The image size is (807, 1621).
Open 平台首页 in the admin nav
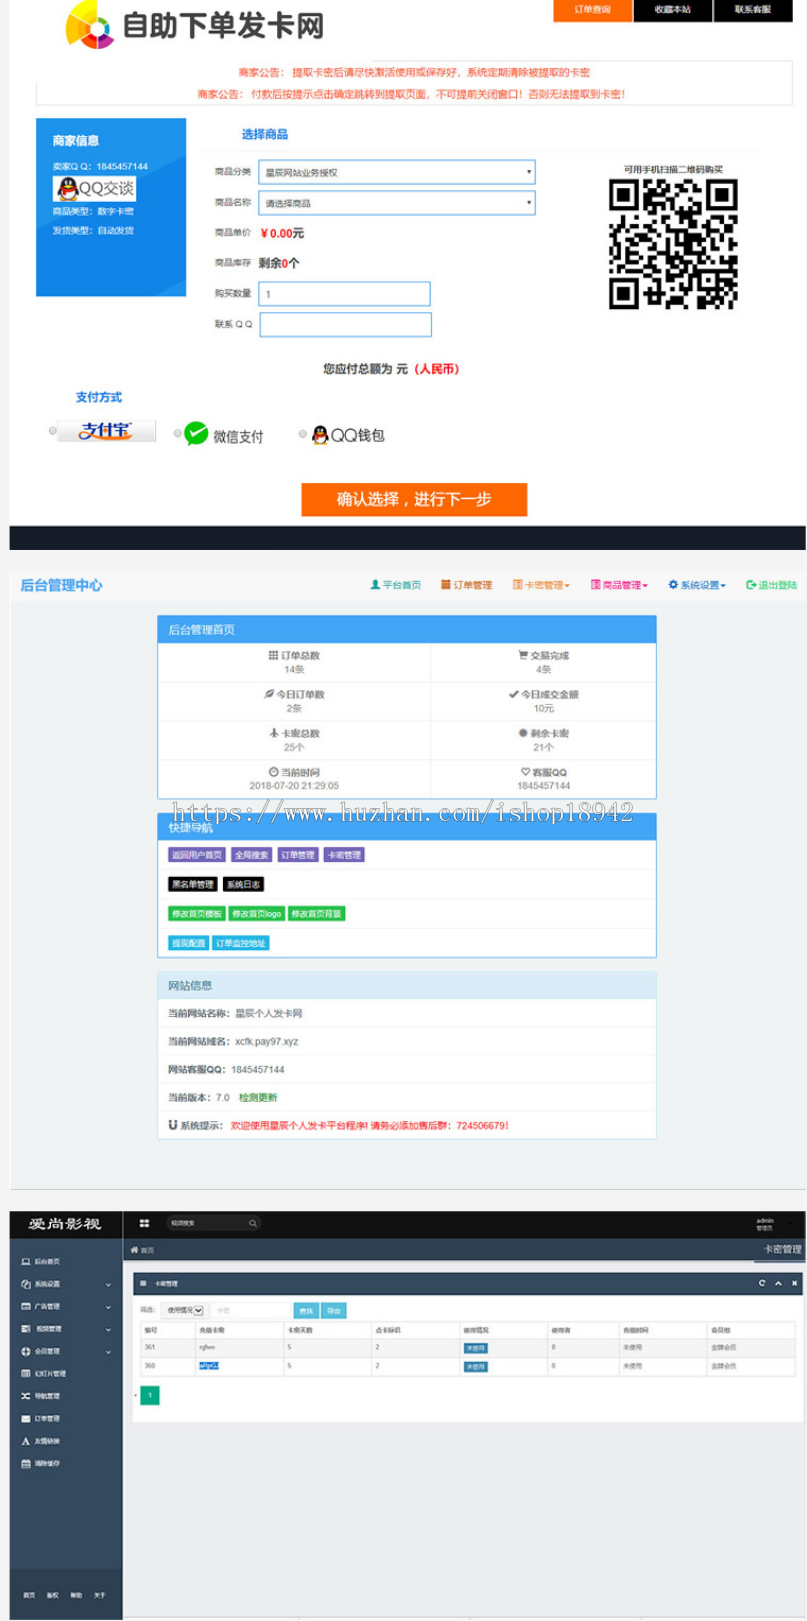coord(396,585)
